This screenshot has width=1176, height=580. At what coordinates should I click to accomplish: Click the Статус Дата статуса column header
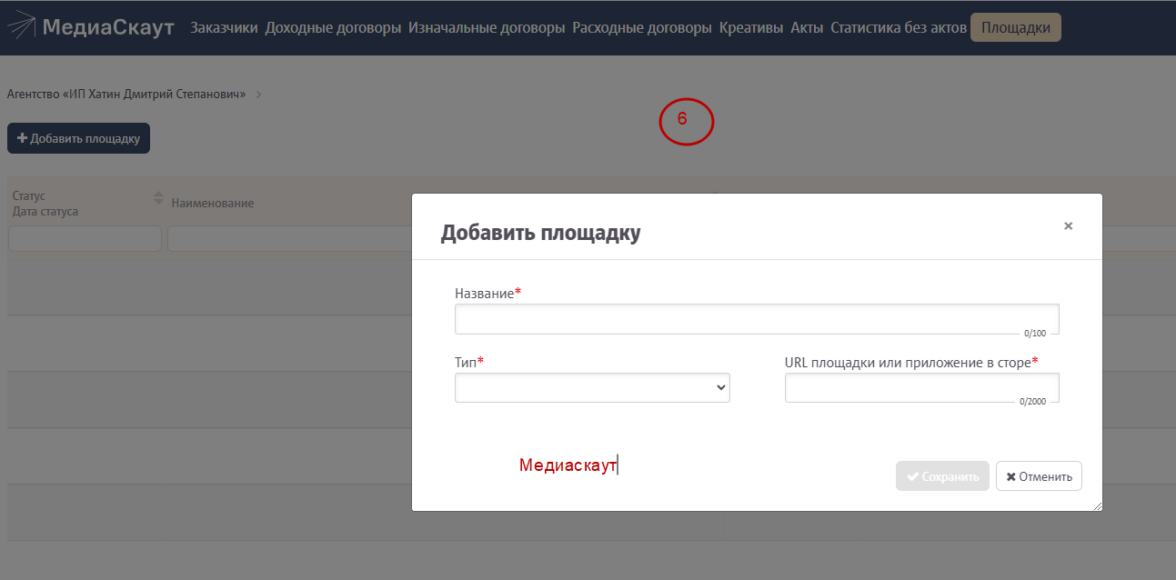tap(45, 203)
